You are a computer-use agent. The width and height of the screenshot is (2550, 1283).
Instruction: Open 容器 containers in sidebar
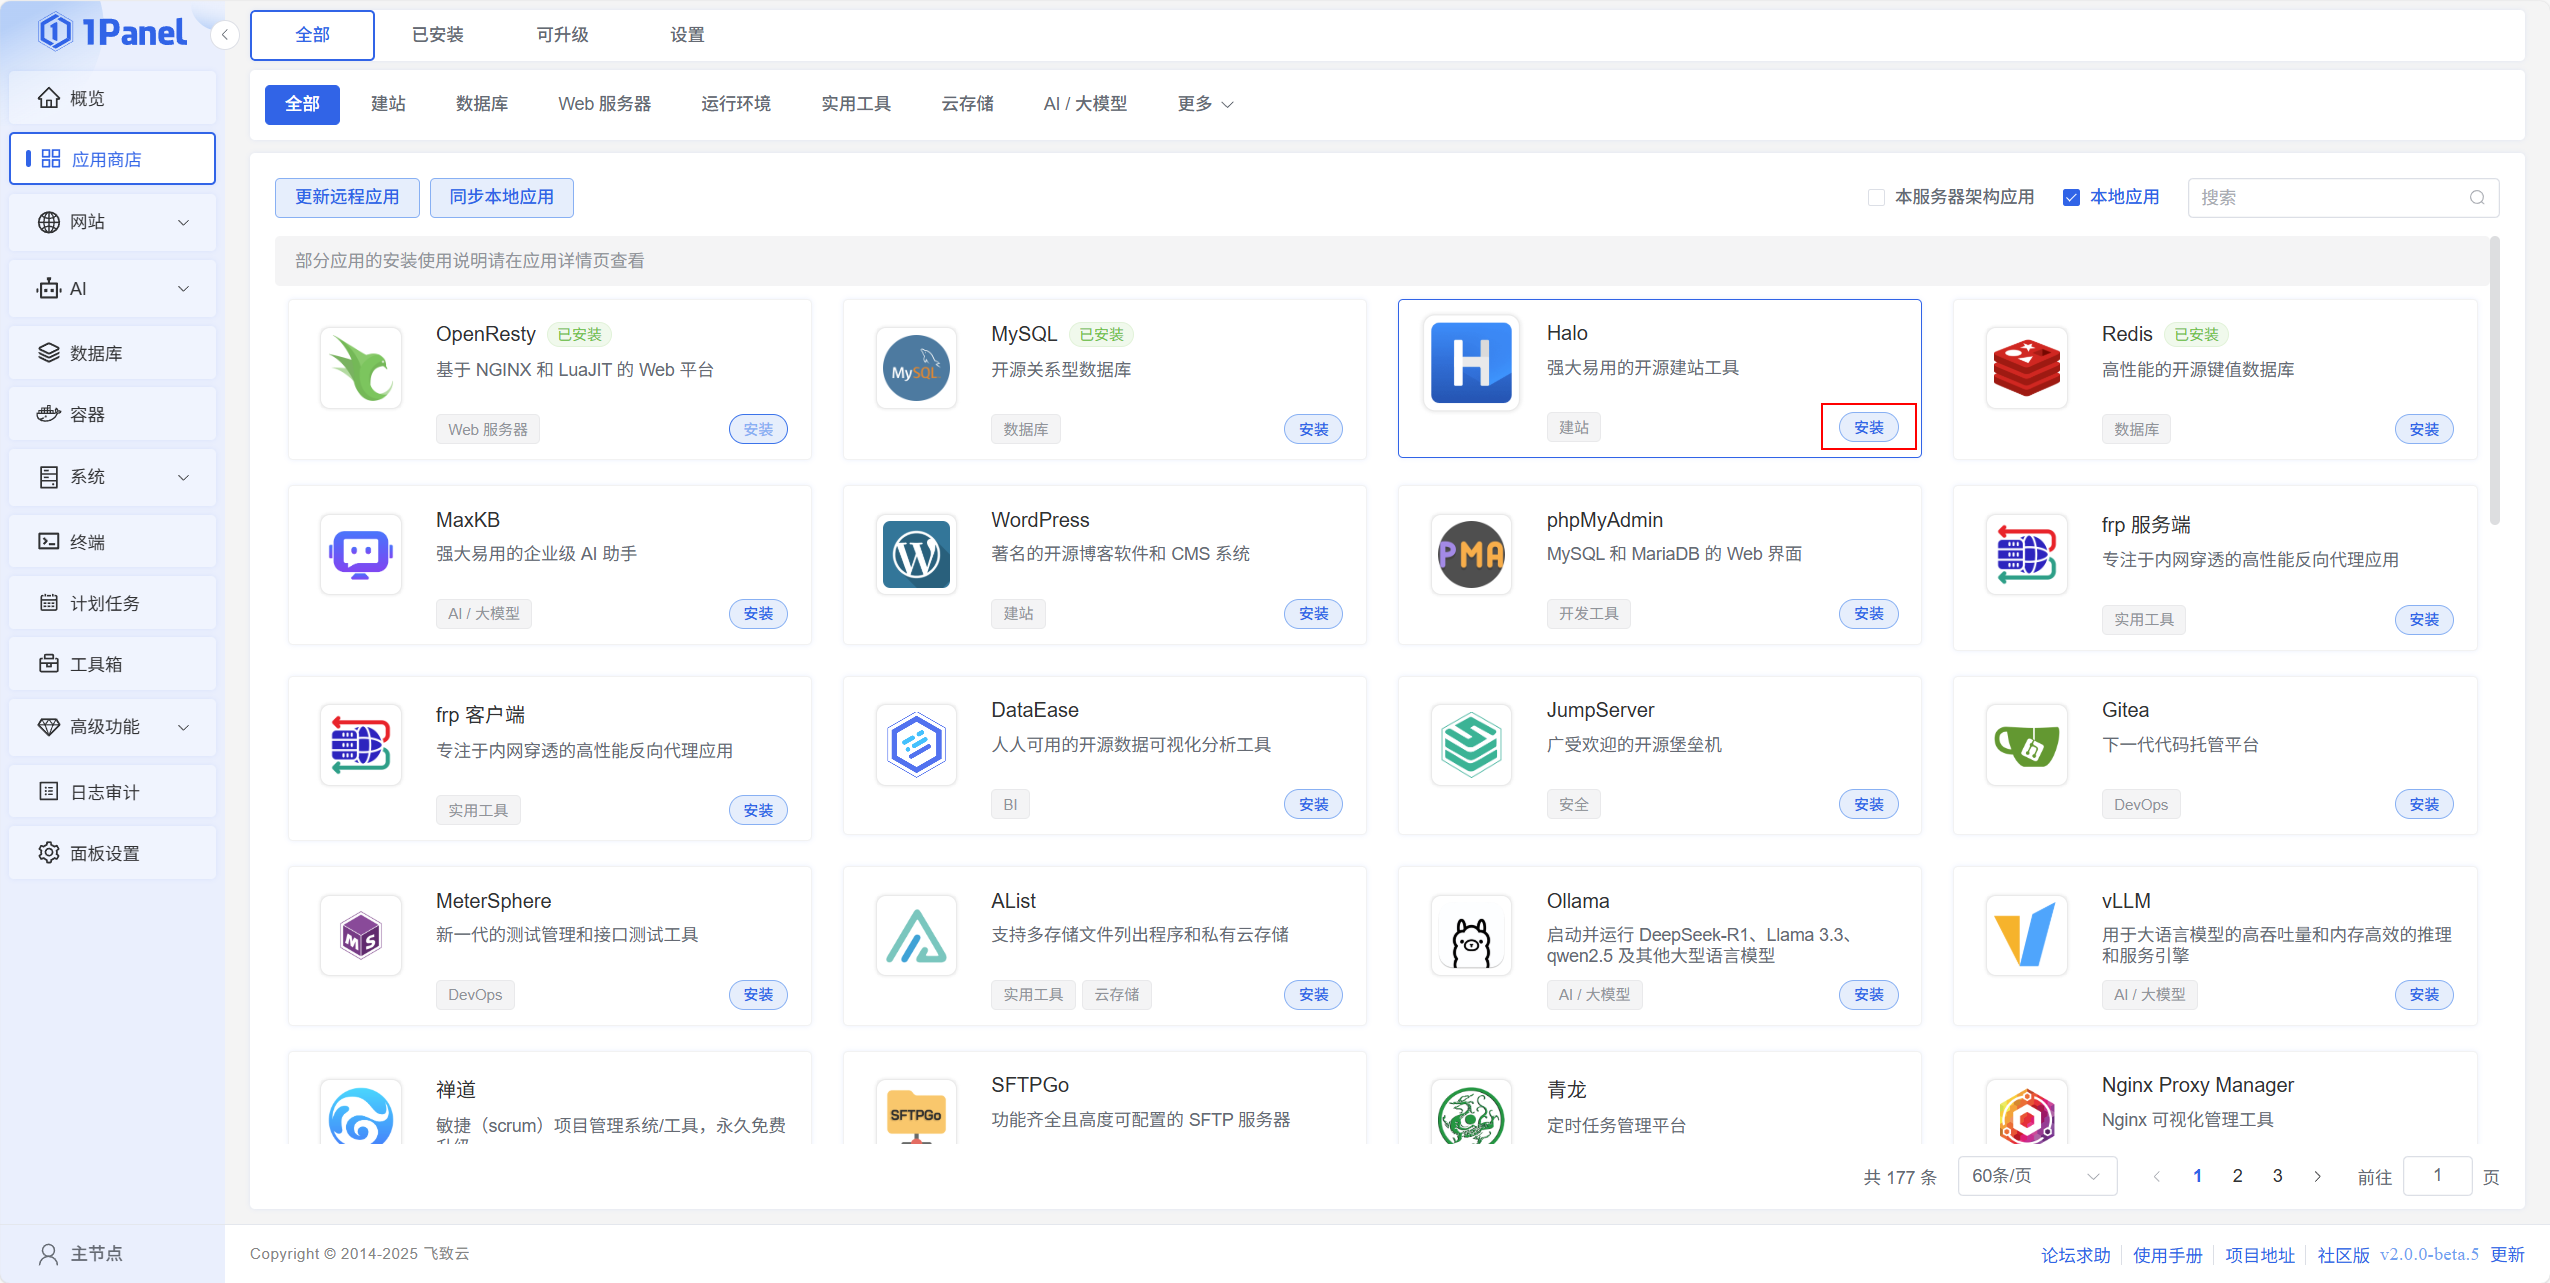pyautogui.click(x=112, y=414)
